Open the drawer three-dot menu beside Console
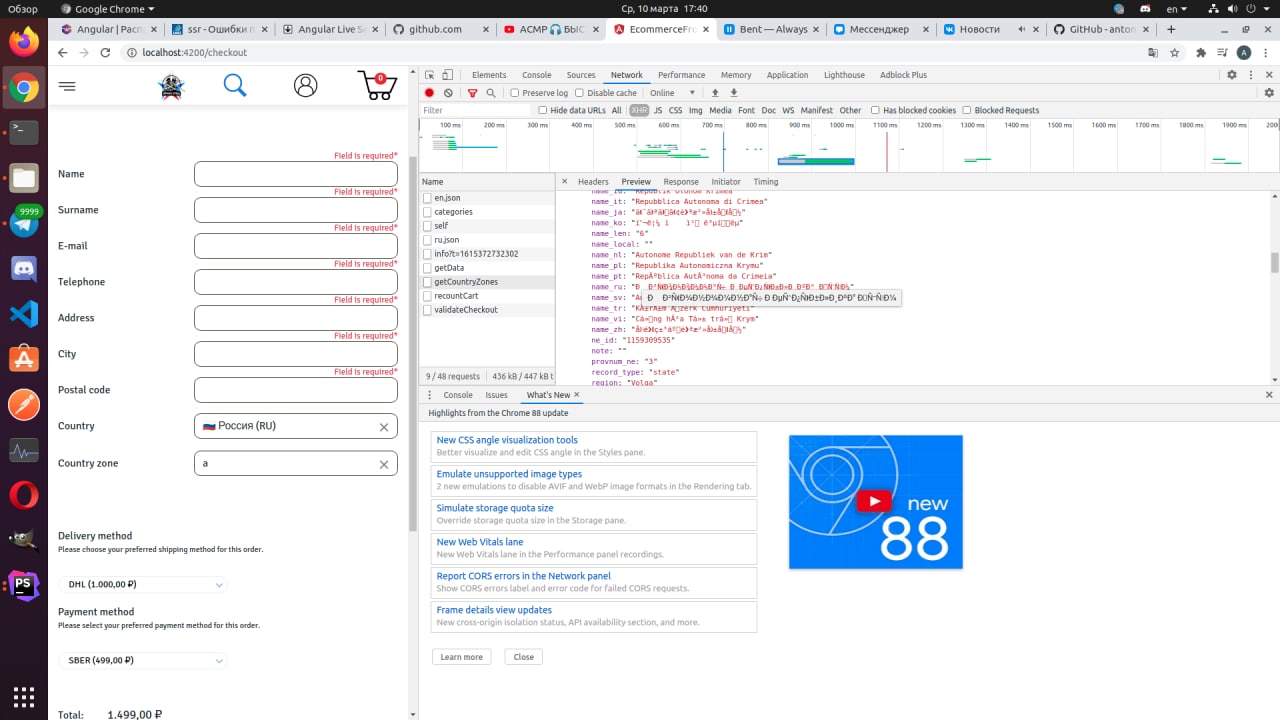Image resolution: width=1280 pixels, height=720 pixels. (431, 395)
